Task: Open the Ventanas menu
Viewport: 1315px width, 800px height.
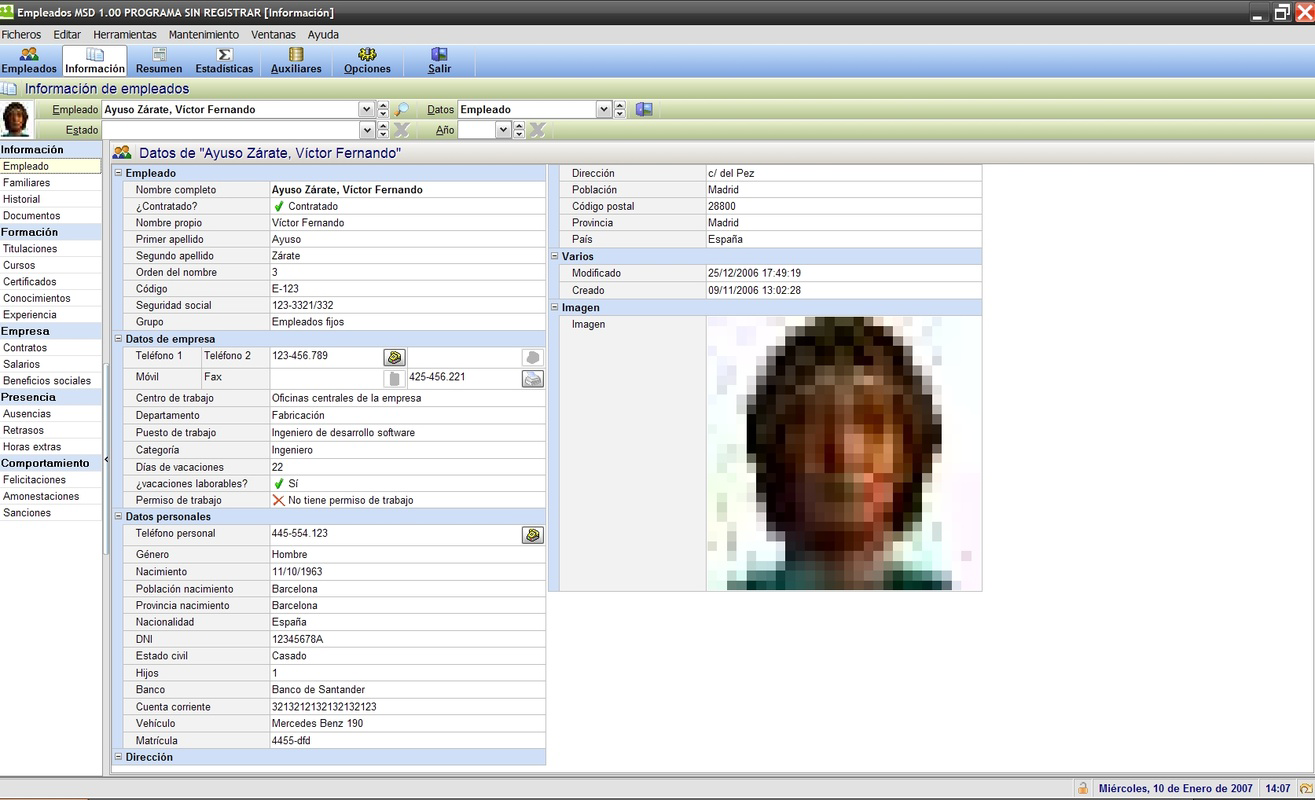Action: 273,34
